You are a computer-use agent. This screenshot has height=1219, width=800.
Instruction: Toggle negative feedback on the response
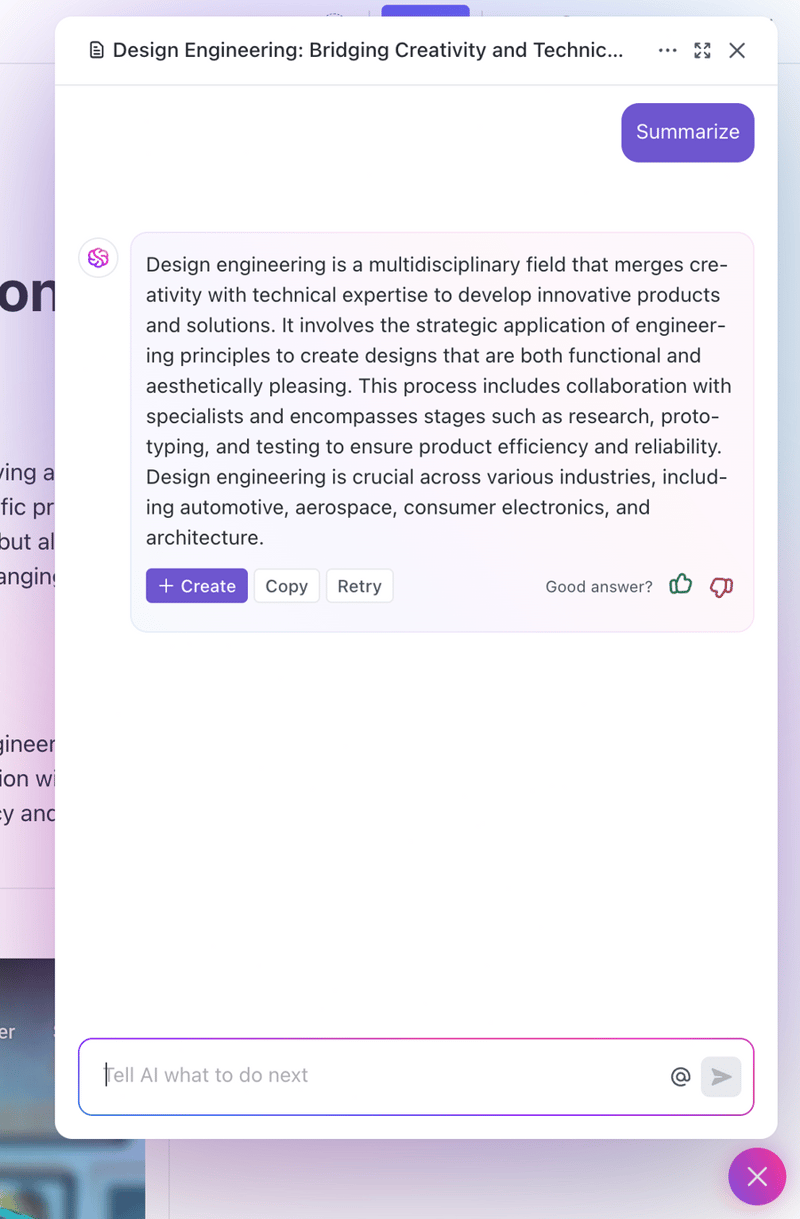pyautogui.click(x=722, y=588)
